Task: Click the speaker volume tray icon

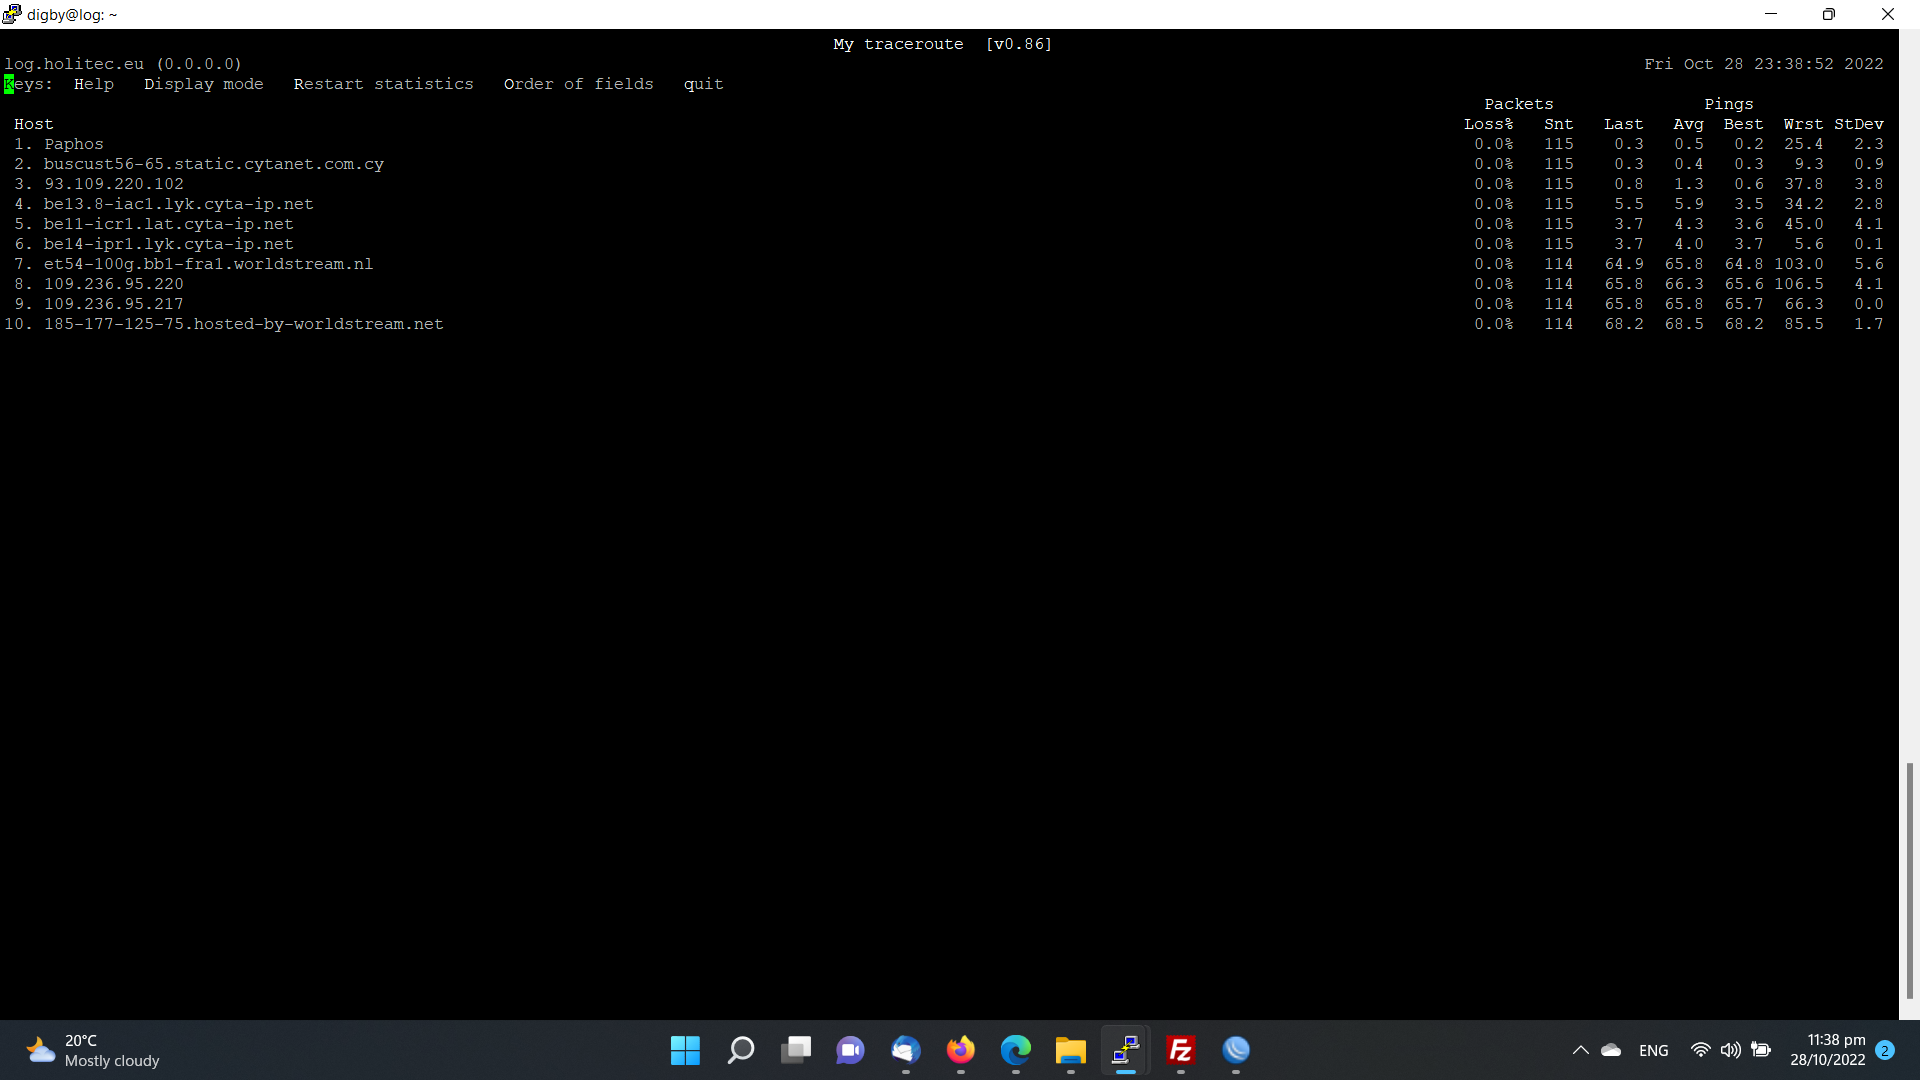Action: click(x=1731, y=1050)
